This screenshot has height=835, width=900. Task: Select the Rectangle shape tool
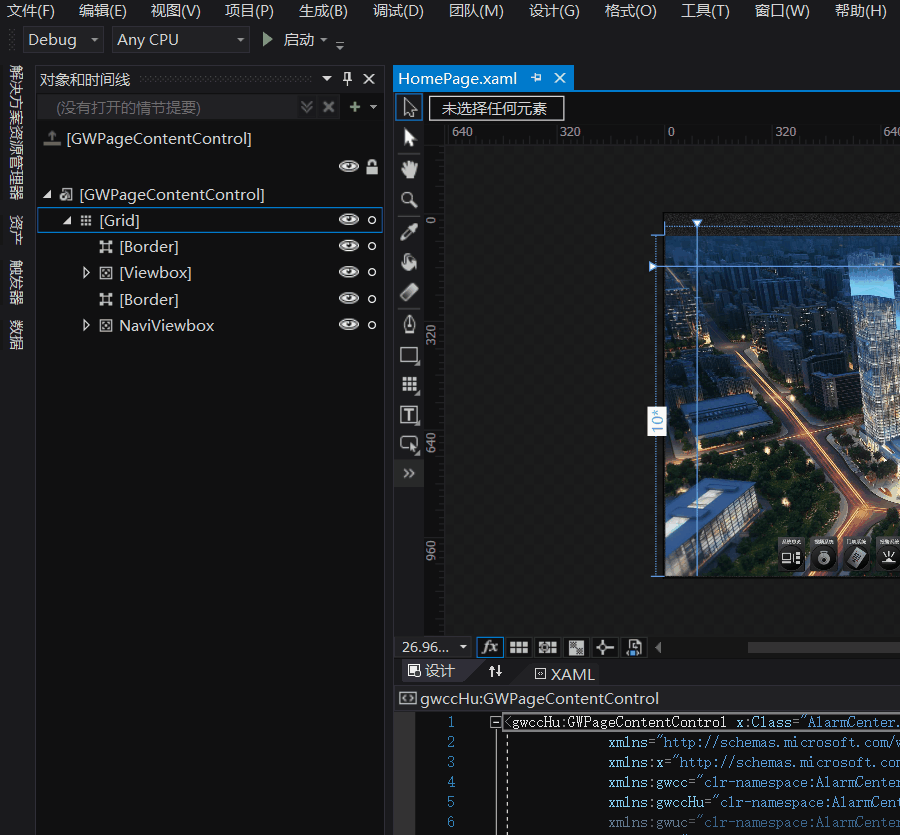(409, 355)
